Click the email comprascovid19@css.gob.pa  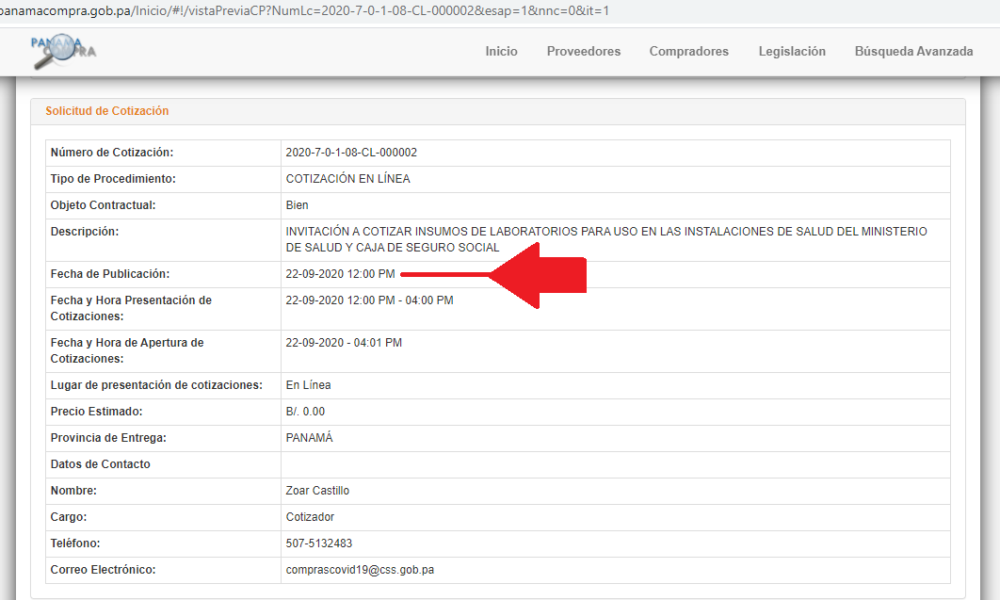(360, 570)
